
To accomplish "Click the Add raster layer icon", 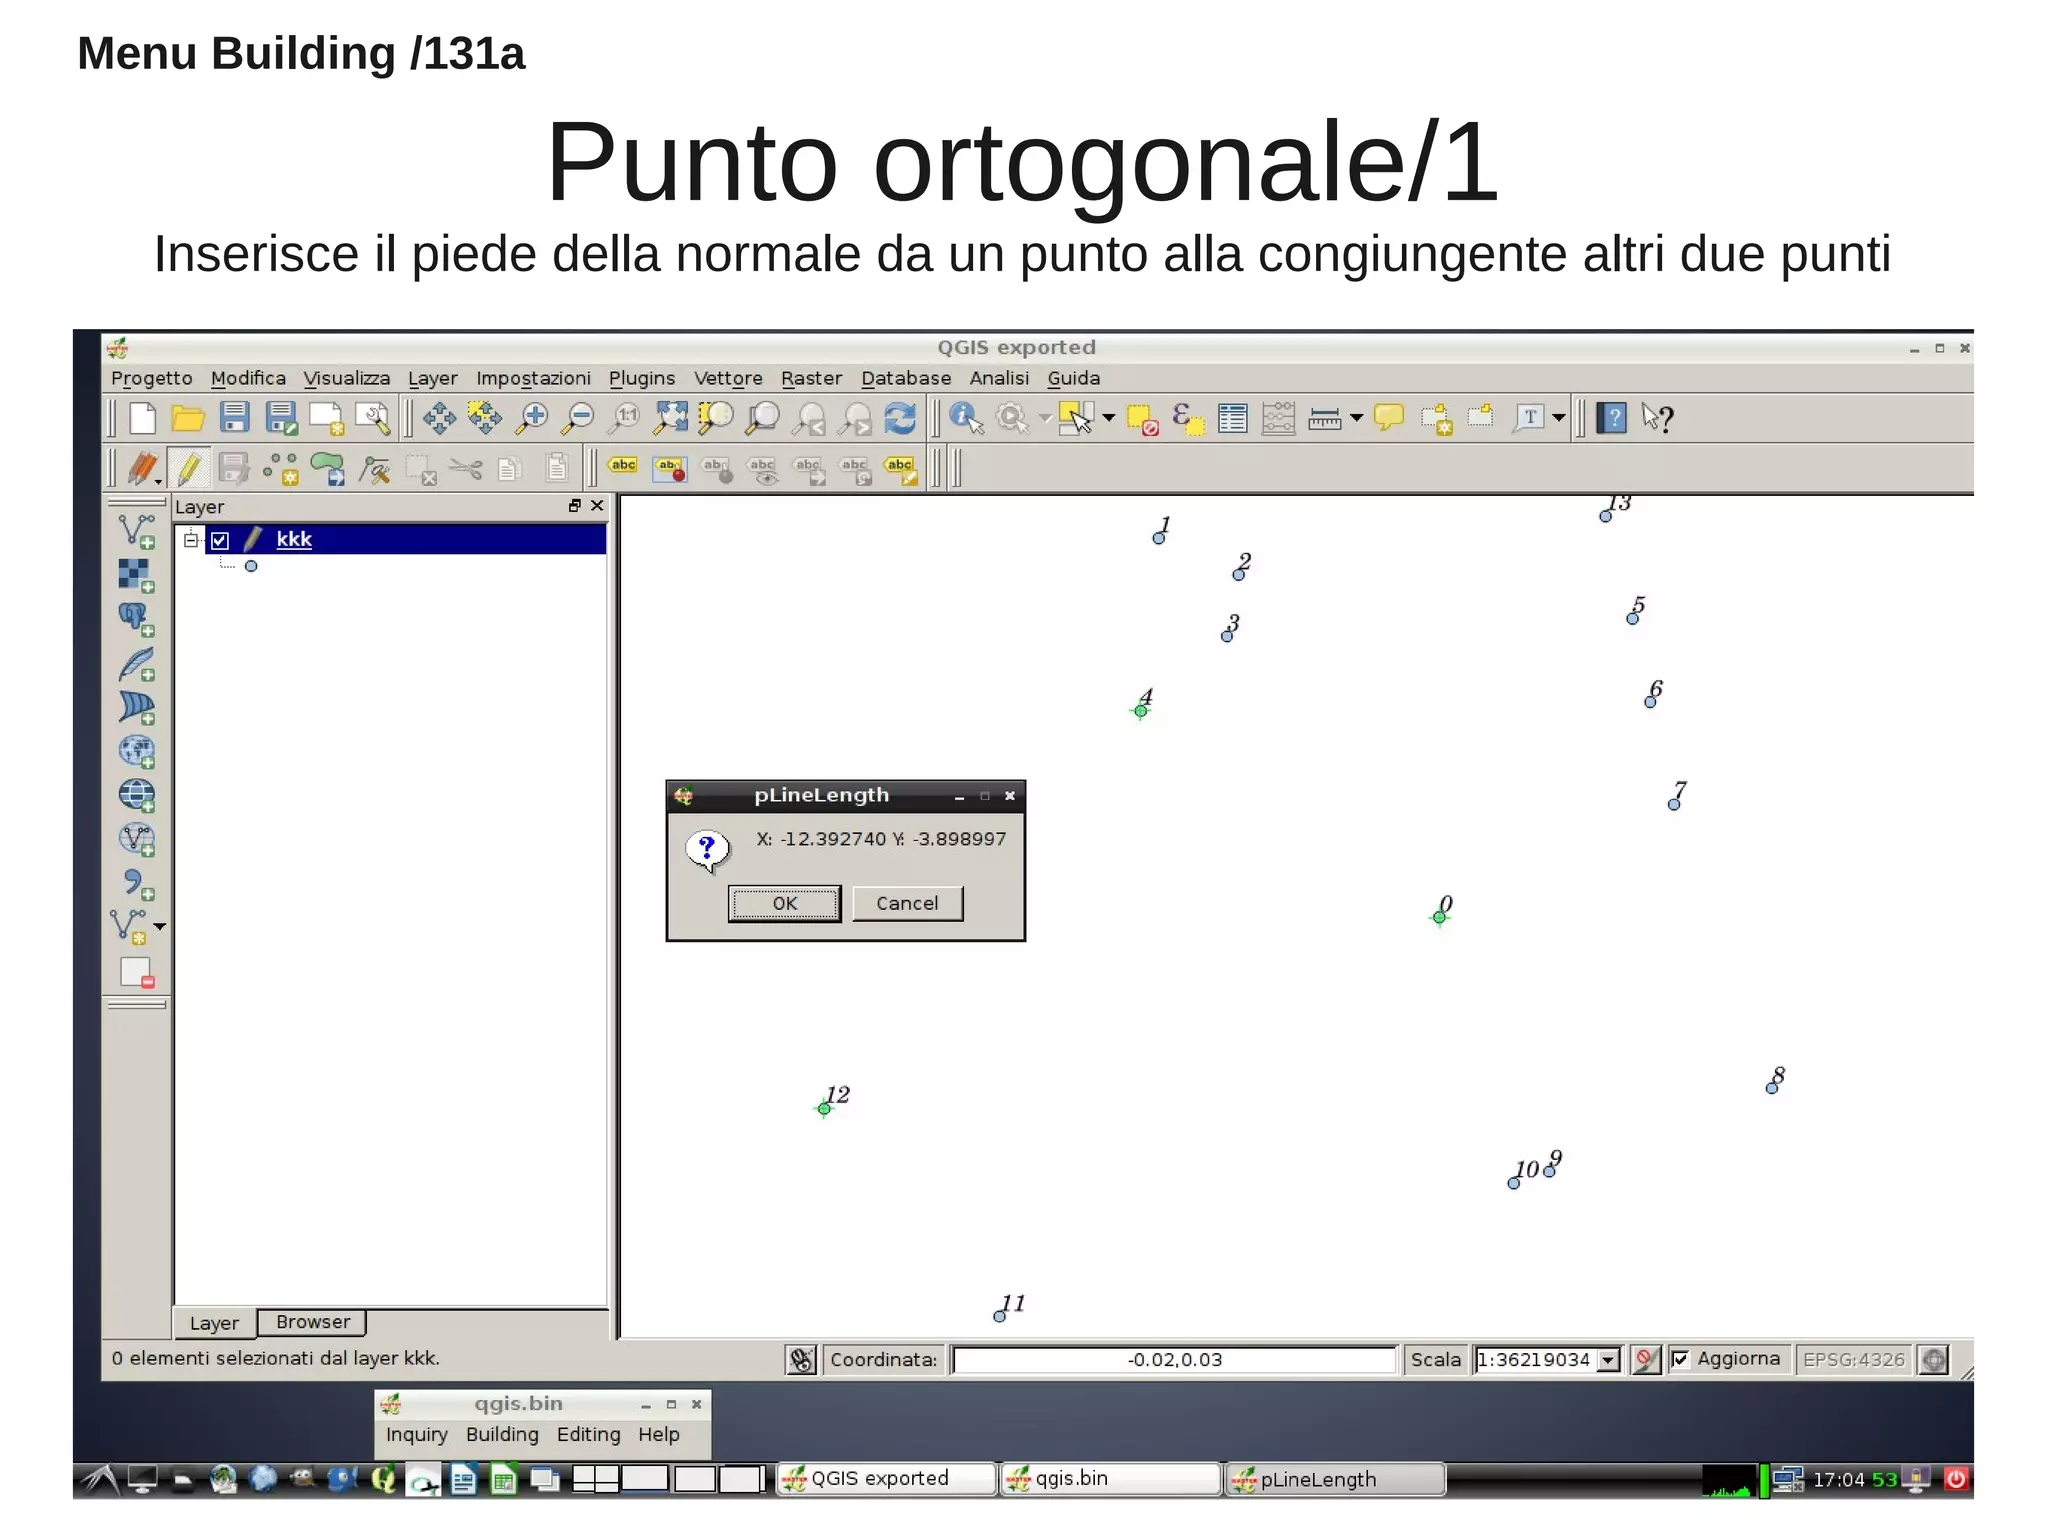I will tap(136, 575).
